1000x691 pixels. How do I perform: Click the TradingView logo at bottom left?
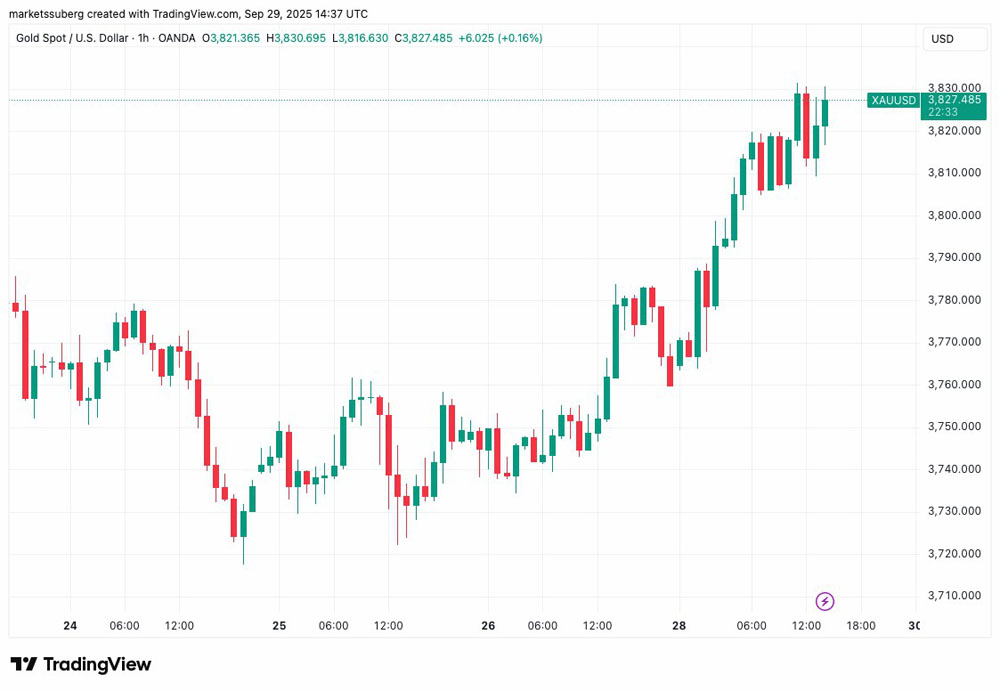(x=81, y=664)
